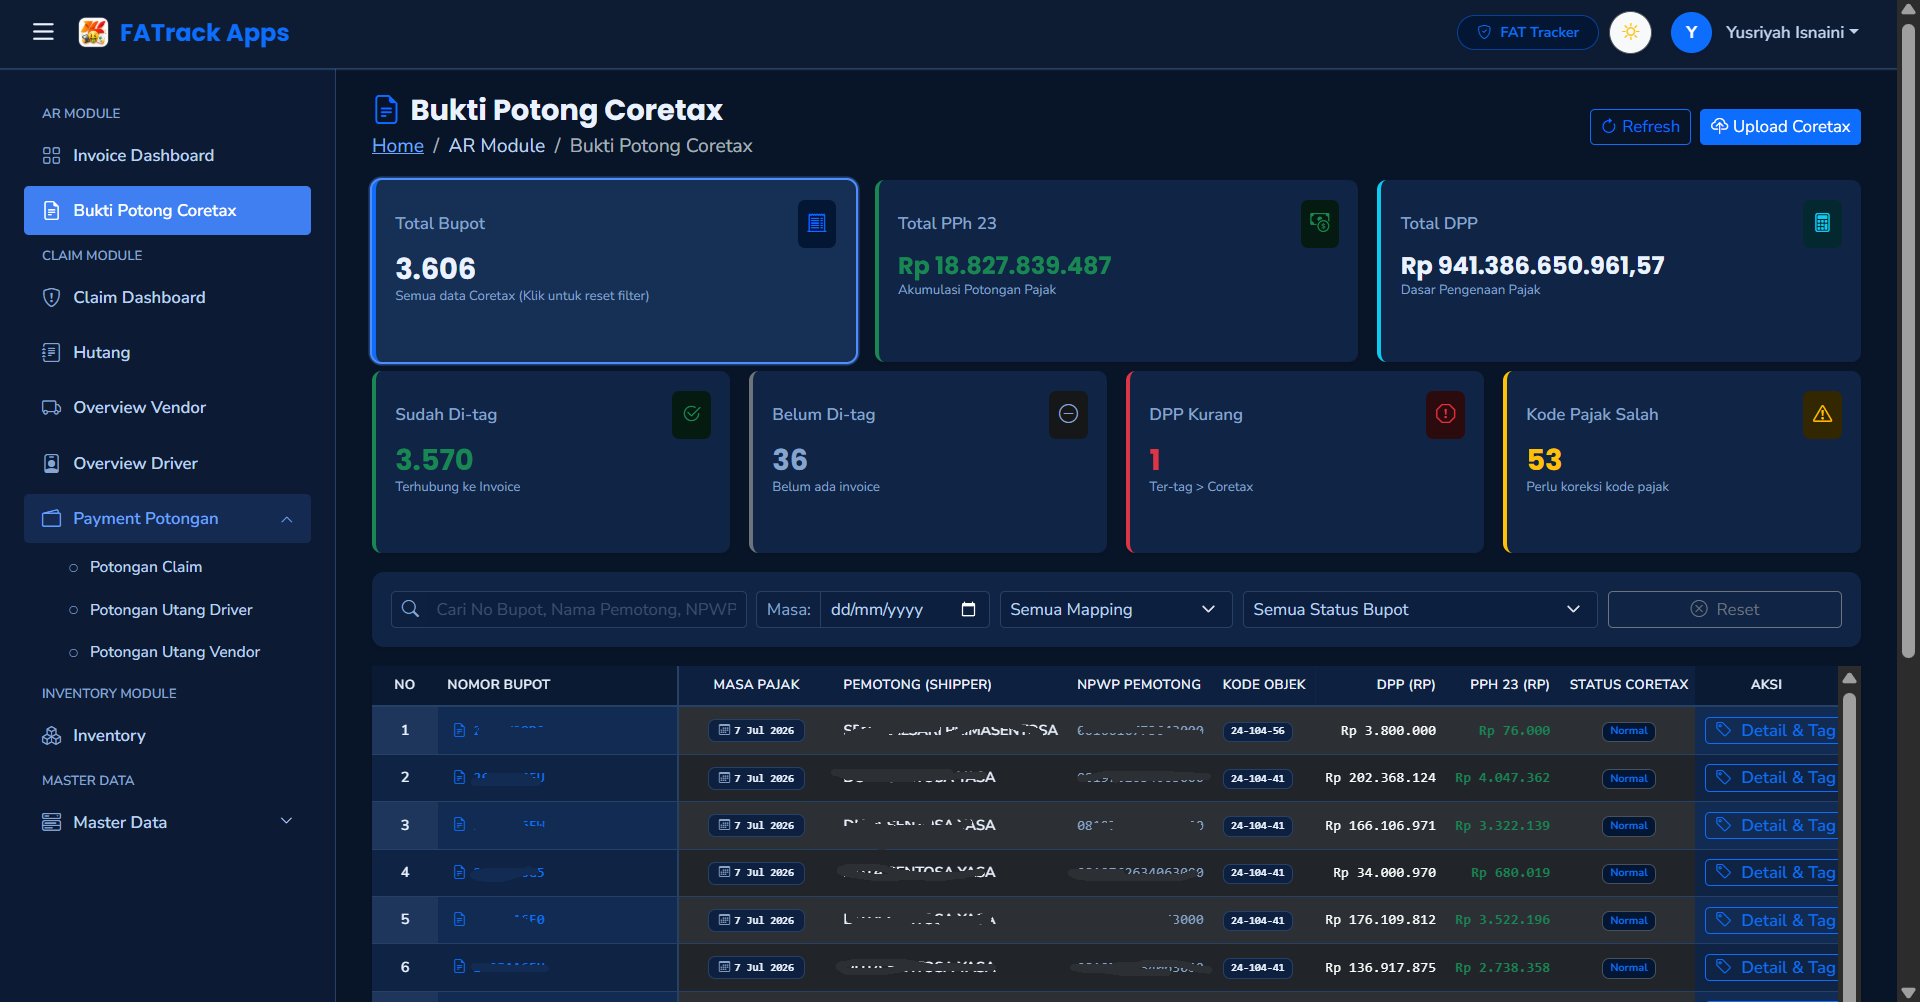
Task: Click the Refresh button
Action: coord(1640,127)
